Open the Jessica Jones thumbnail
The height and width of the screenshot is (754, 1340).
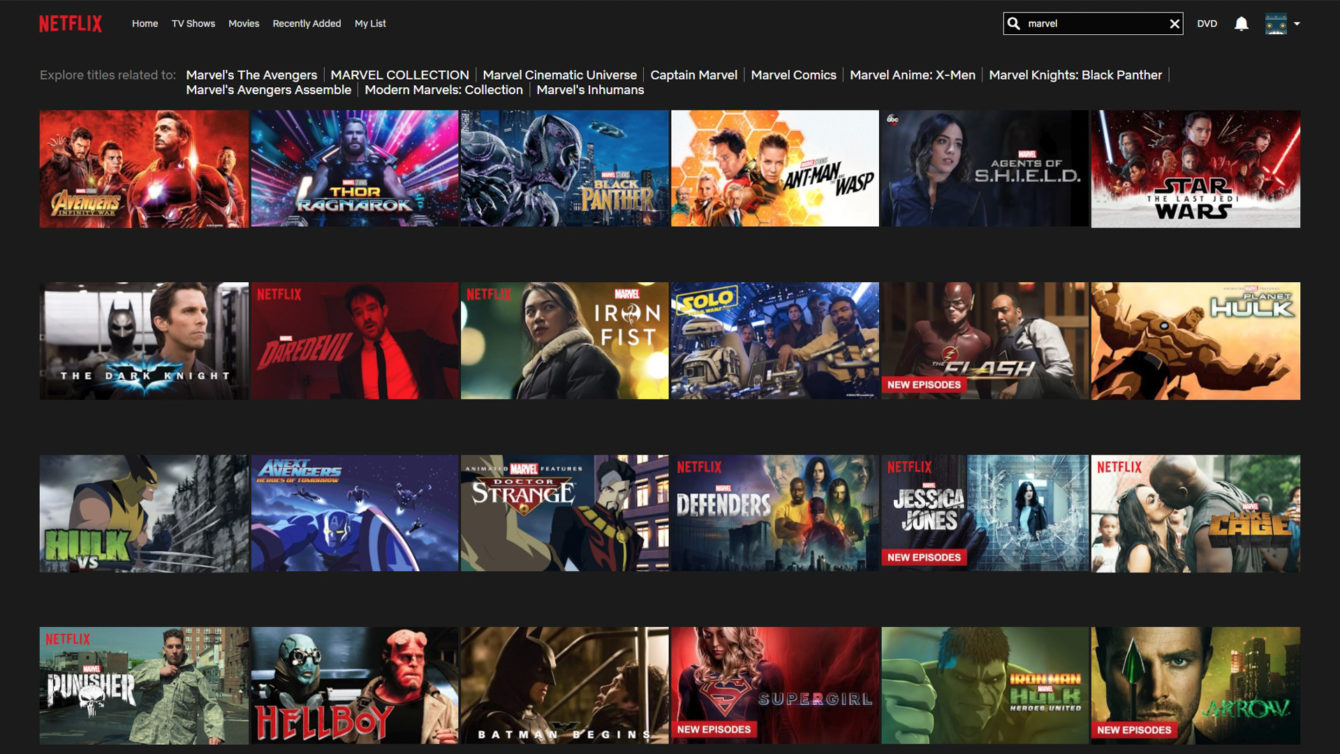[983, 512]
